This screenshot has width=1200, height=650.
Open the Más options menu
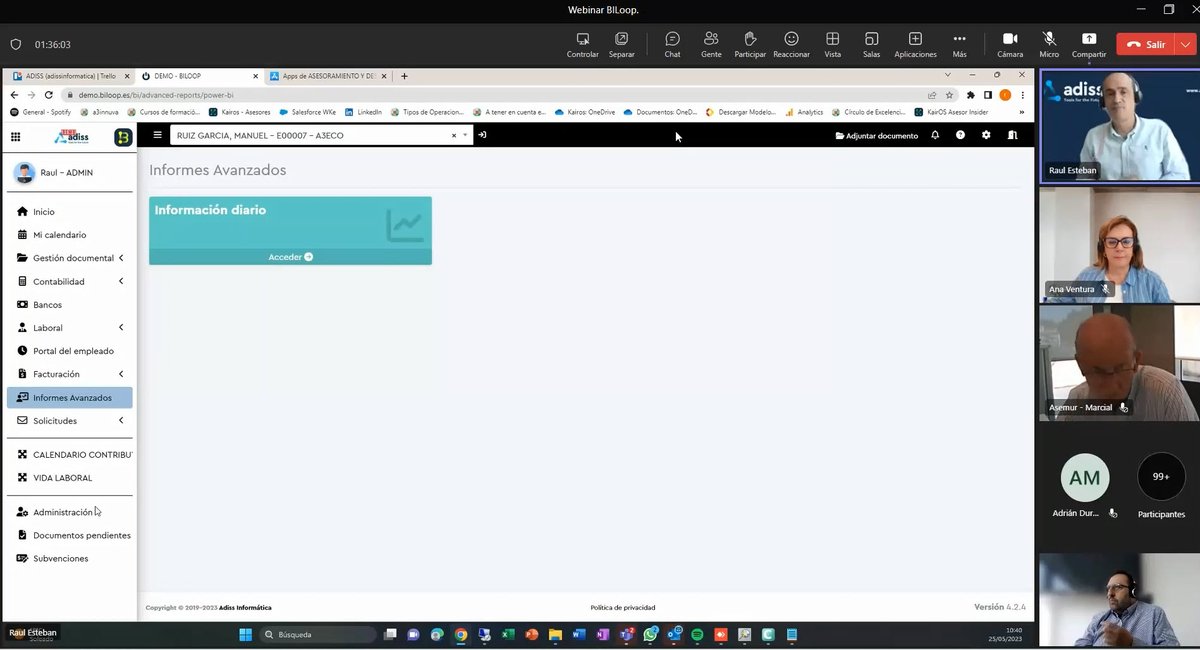tap(959, 45)
